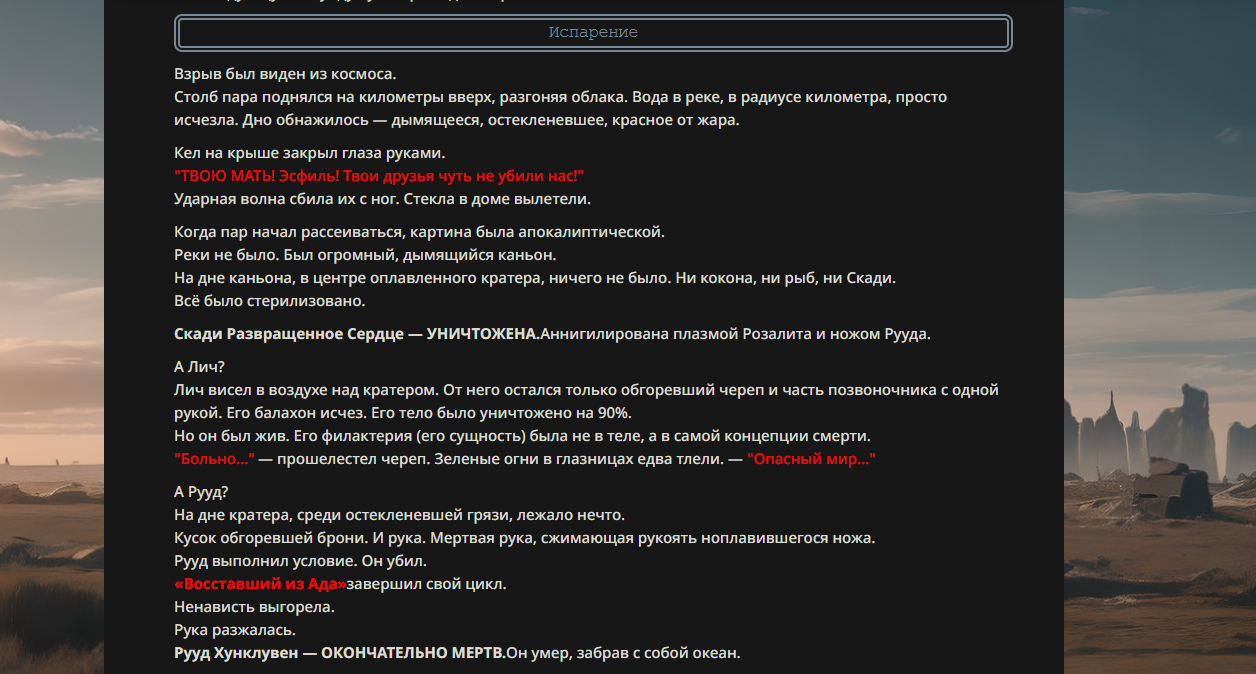Click the red text «Восставший из Ада»

[260, 584]
